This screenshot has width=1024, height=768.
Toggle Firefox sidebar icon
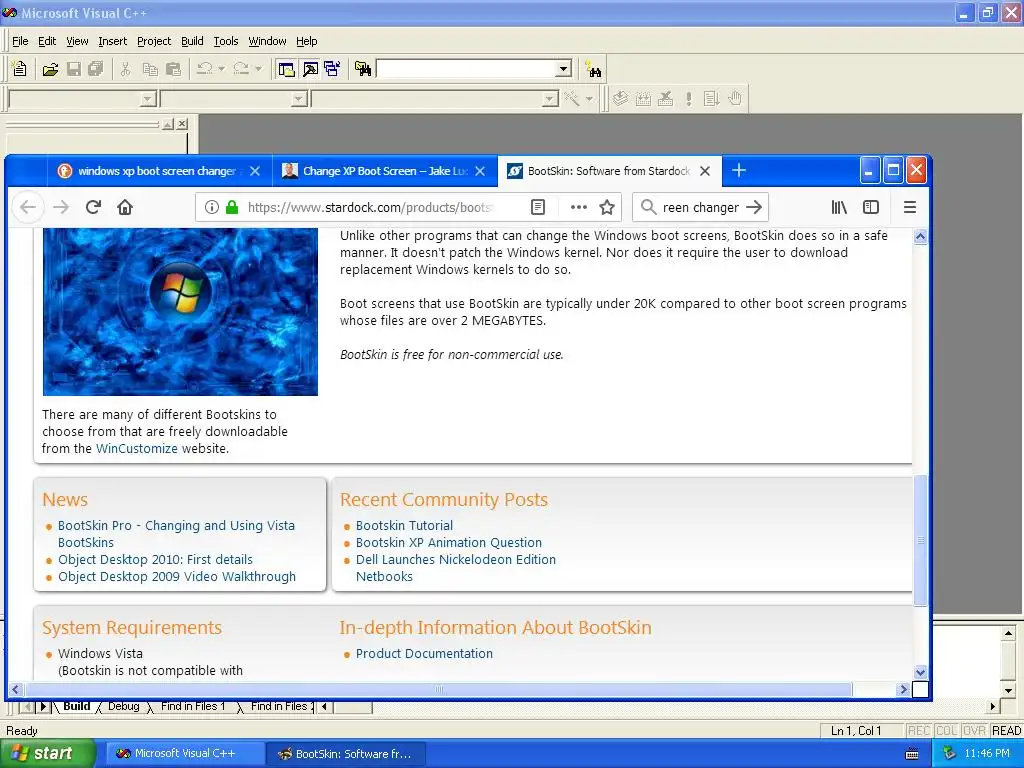click(871, 207)
